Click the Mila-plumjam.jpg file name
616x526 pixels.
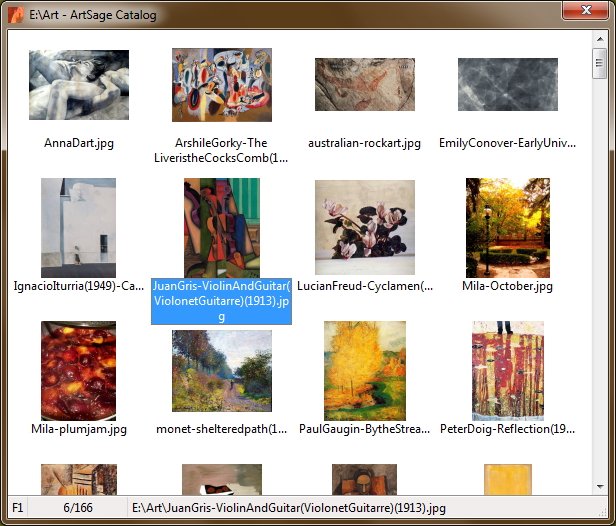(x=79, y=429)
